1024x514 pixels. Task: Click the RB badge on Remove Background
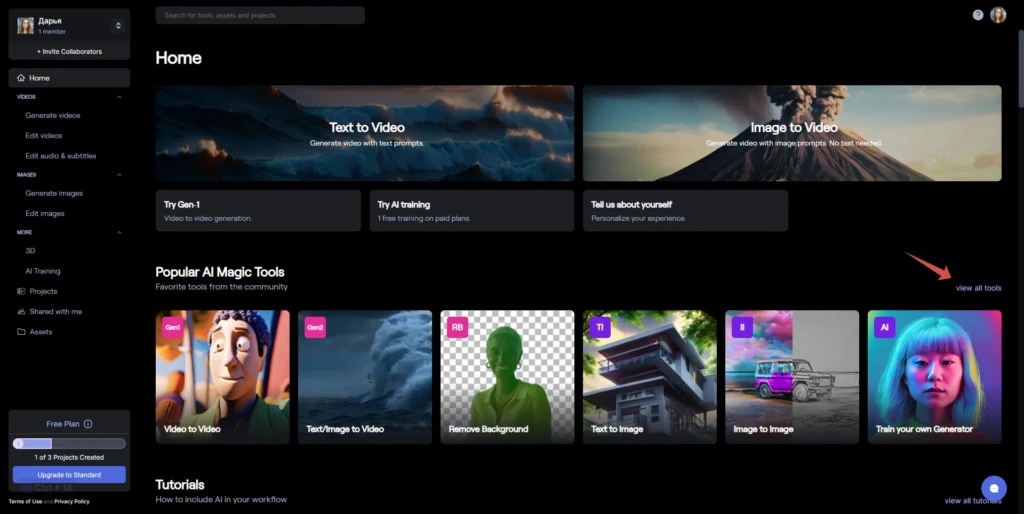coord(457,327)
